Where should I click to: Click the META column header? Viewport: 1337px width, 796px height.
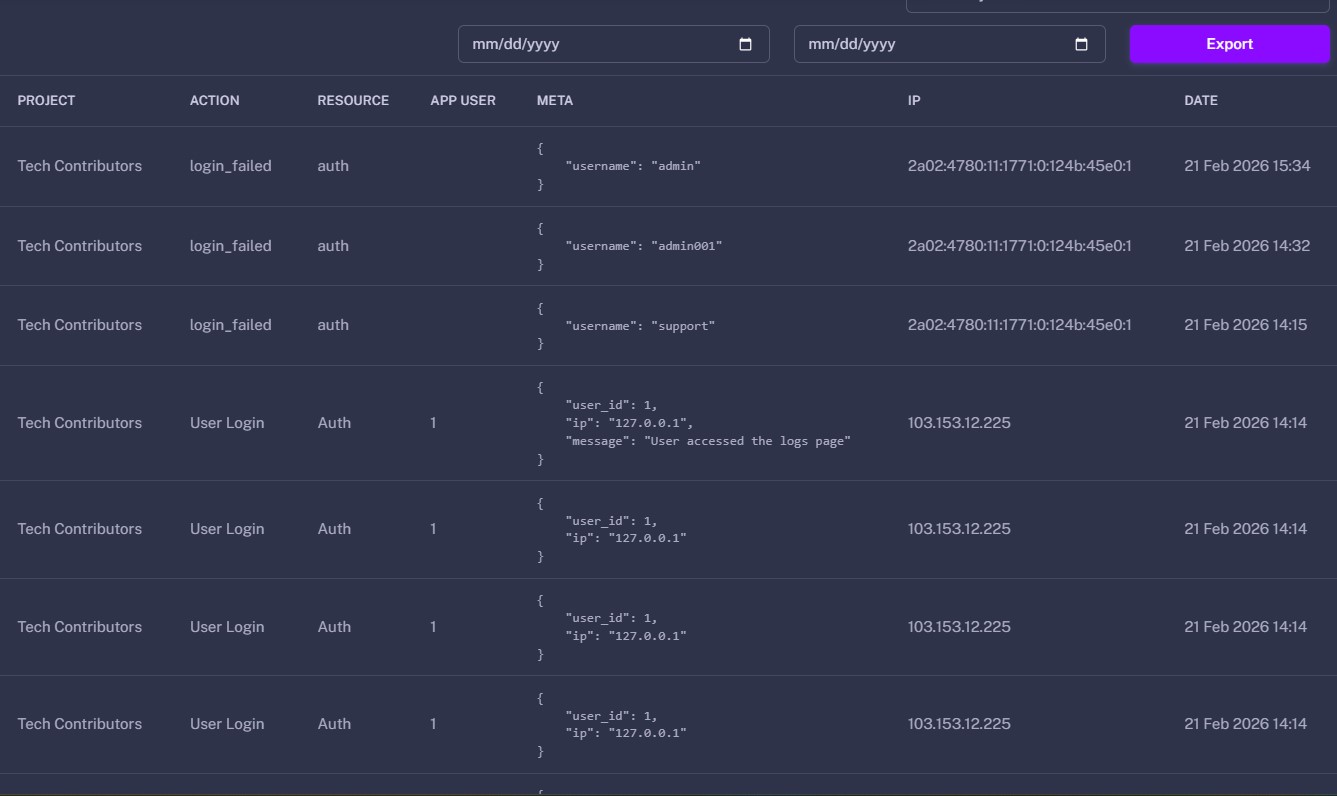click(x=555, y=100)
